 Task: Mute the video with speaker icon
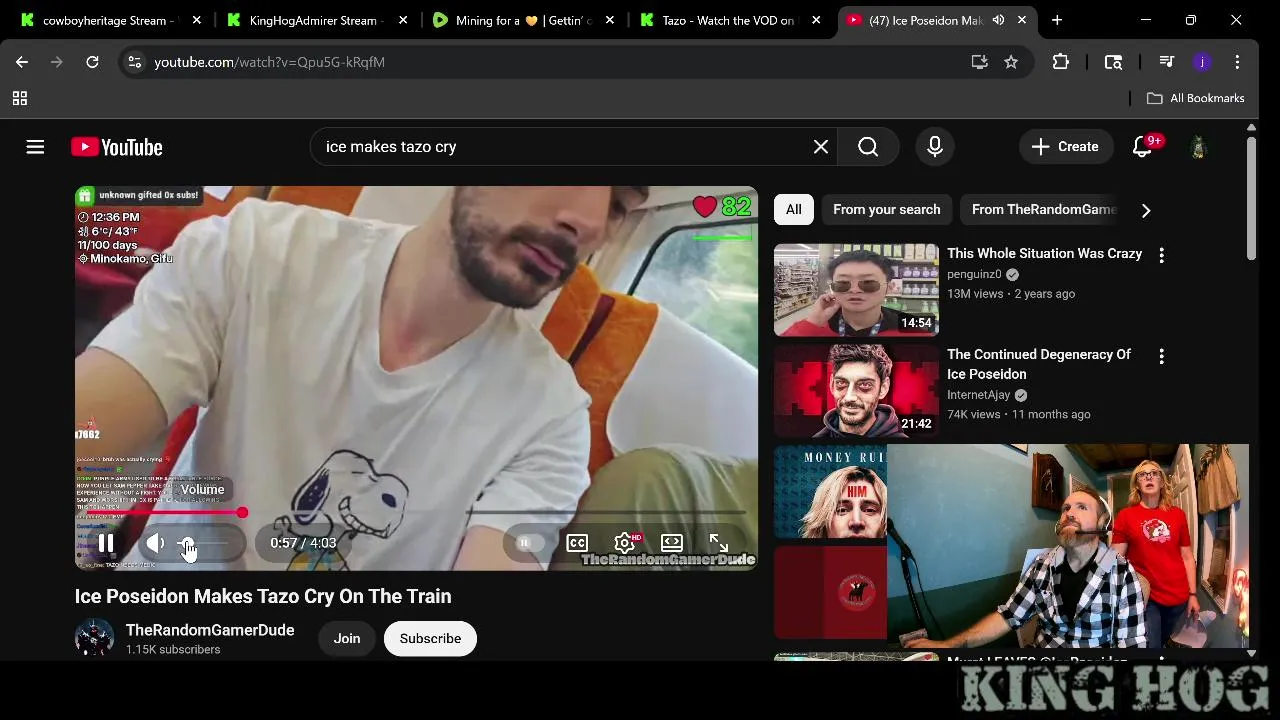pos(155,543)
